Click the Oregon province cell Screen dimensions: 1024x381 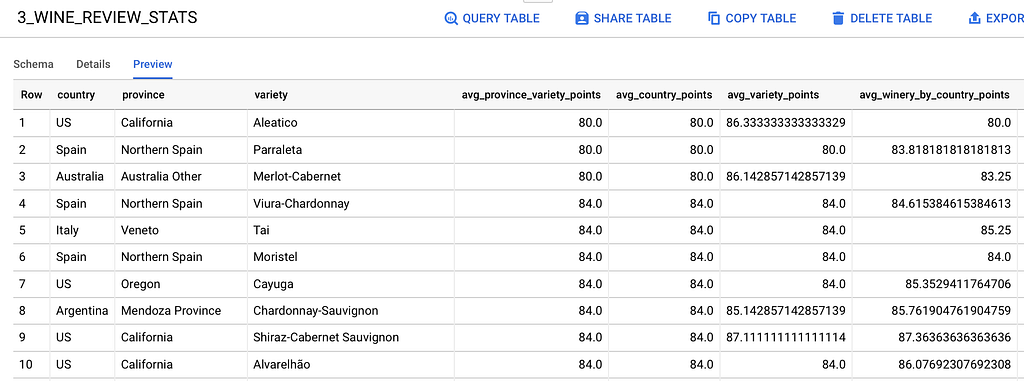click(140, 284)
